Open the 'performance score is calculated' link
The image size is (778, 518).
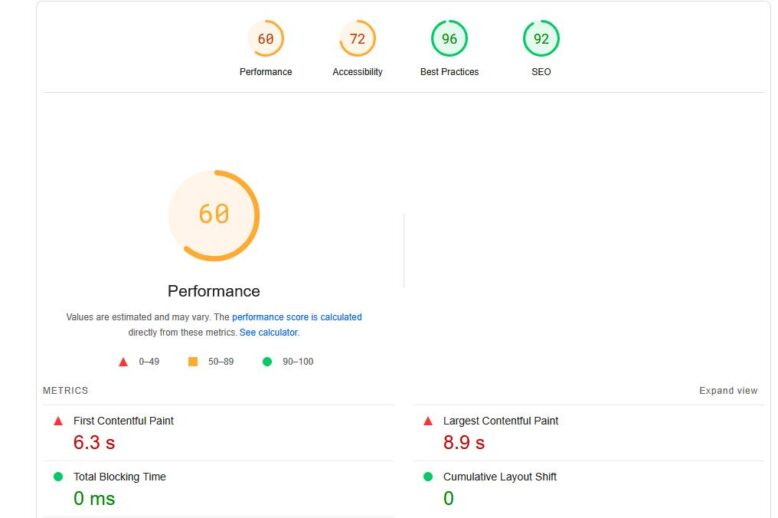pos(297,317)
